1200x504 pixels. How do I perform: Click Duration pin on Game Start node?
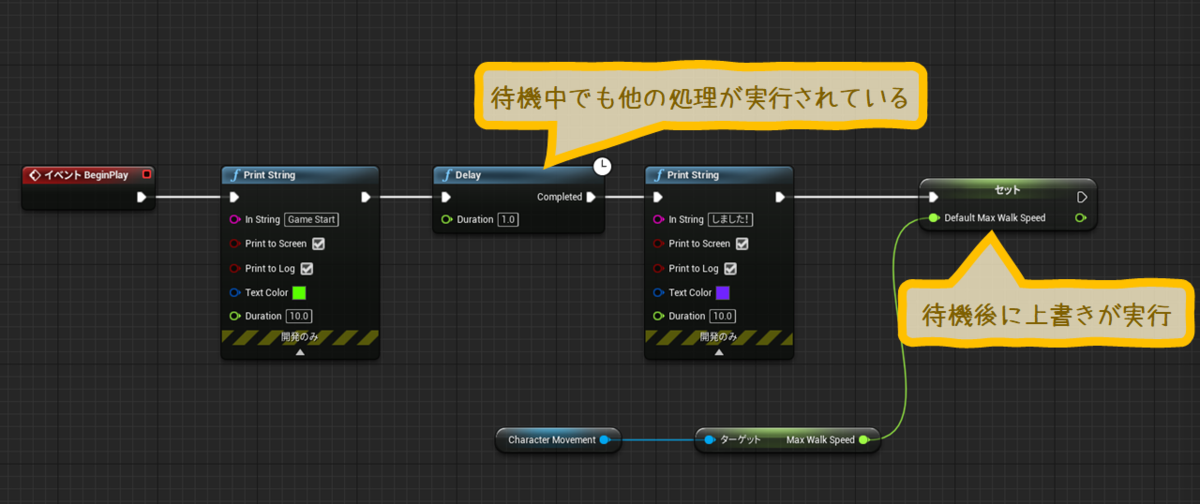[235, 316]
